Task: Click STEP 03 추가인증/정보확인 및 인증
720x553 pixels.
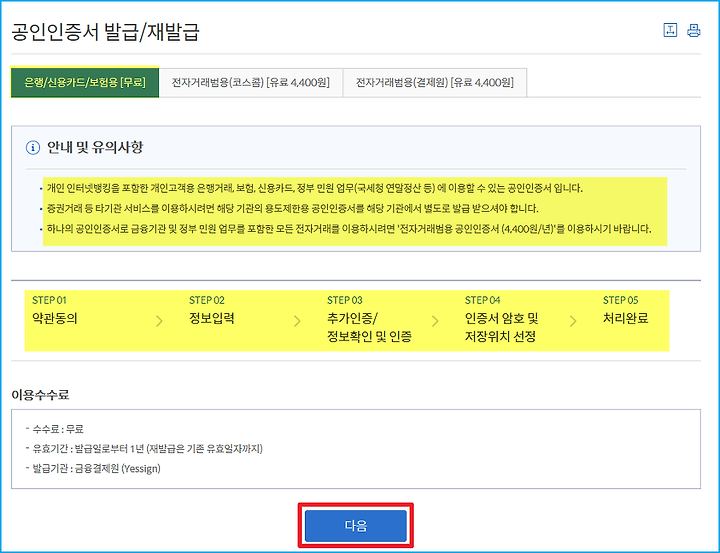Action: pos(369,319)
